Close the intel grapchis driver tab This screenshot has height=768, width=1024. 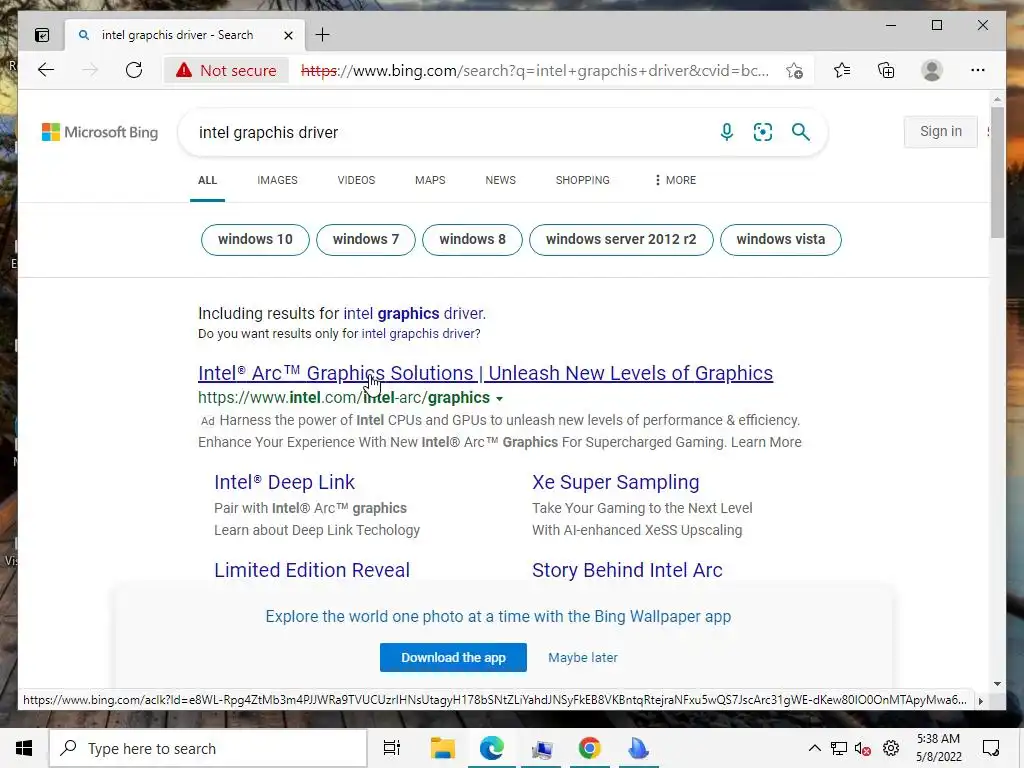tap(288, 35)
